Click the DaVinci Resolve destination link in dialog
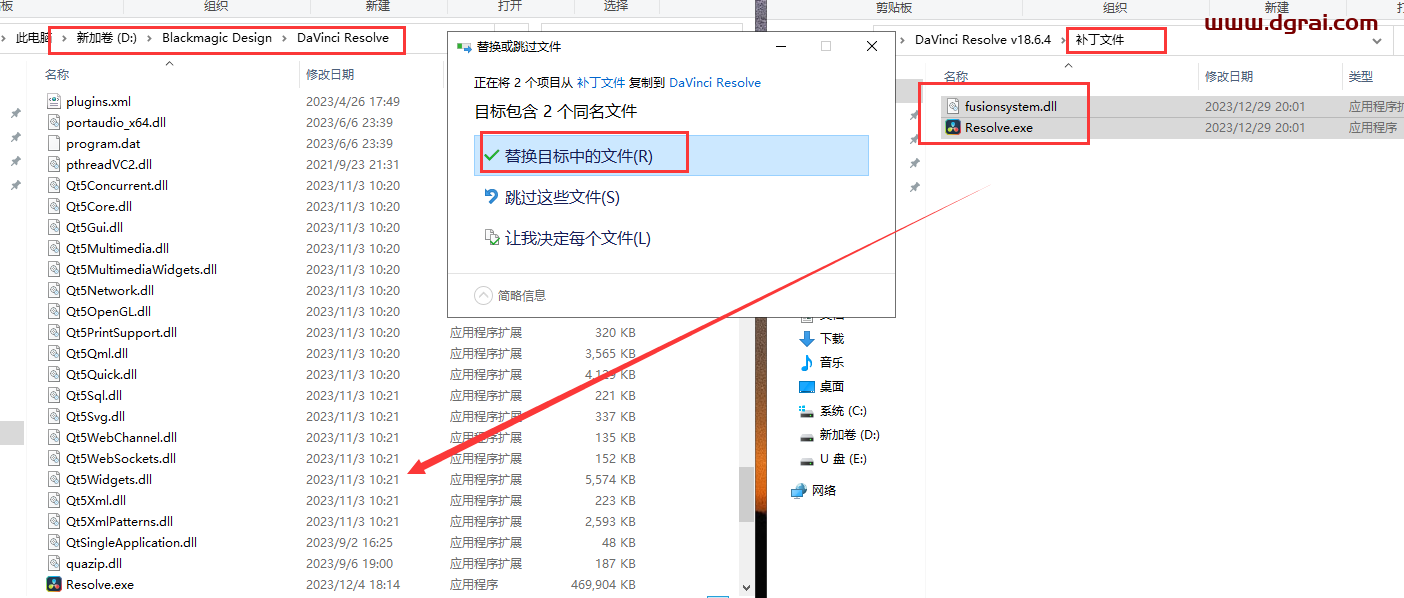 [715, 83]
